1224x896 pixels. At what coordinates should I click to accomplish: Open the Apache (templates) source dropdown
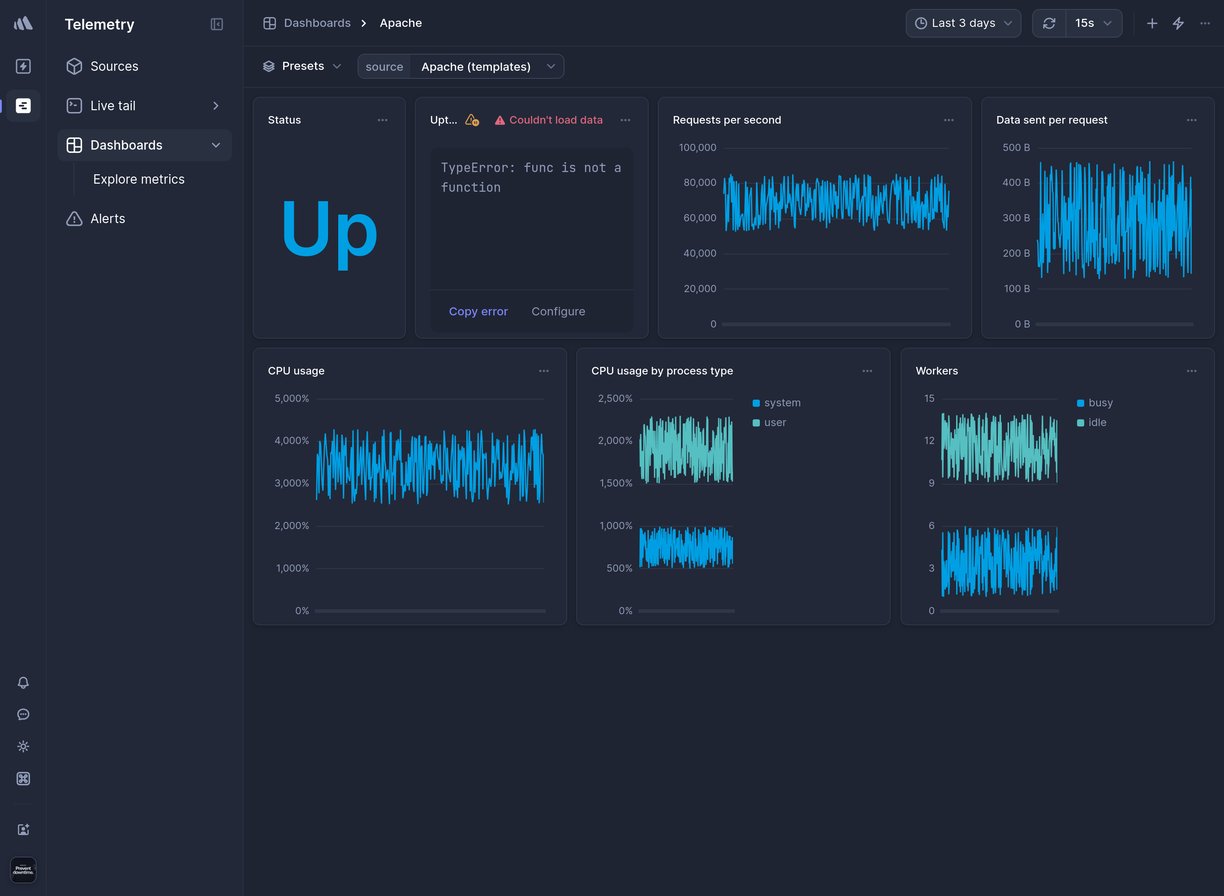coord(487,67)
